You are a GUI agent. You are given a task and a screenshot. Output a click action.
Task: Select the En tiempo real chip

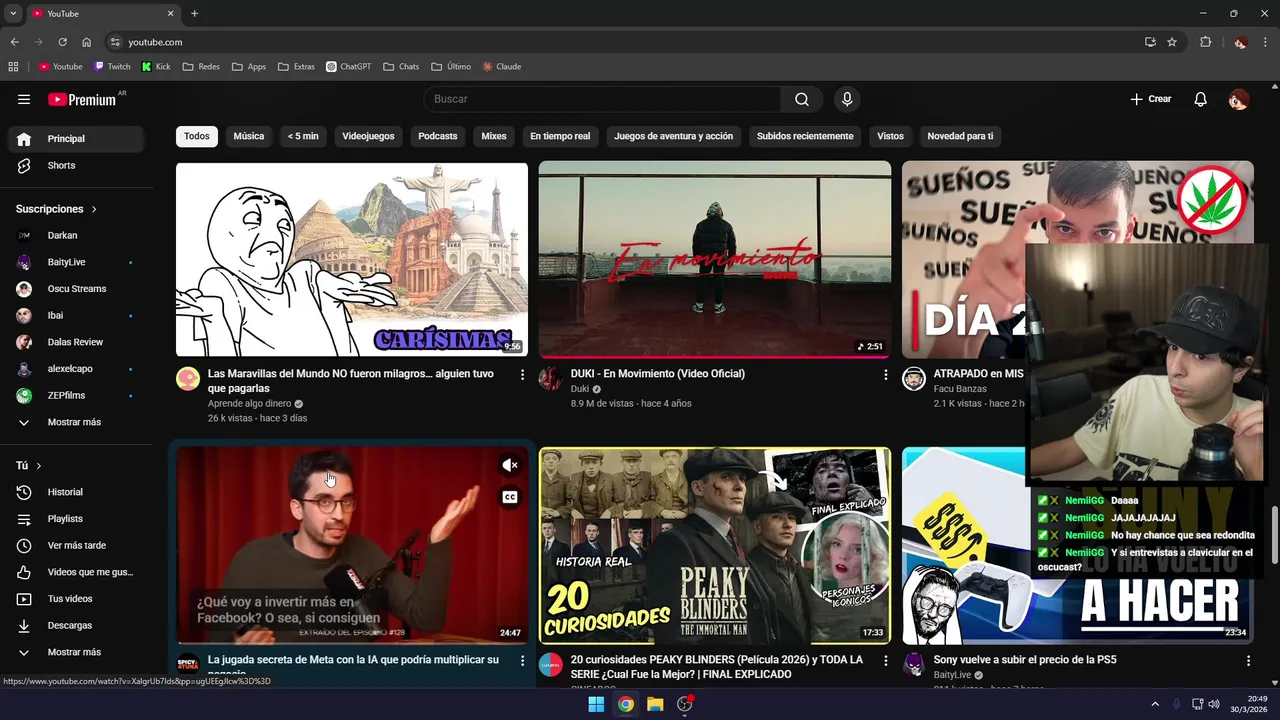point(560,136)
